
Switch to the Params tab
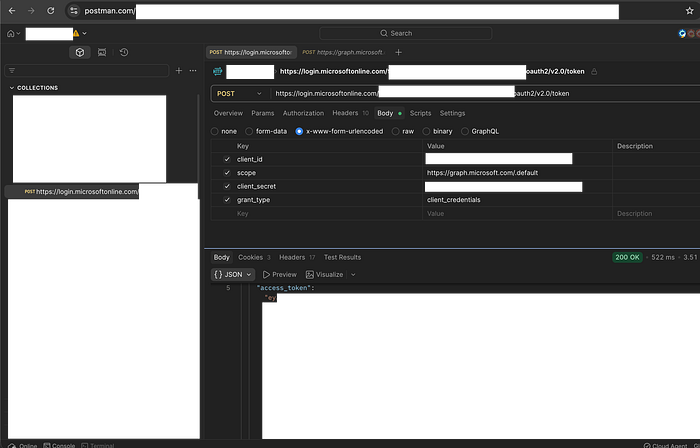coord(262,113)
